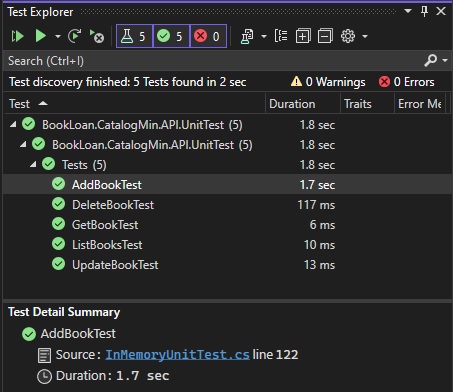
Task: Run All Tests In View icon
Action: coord(17,36)
